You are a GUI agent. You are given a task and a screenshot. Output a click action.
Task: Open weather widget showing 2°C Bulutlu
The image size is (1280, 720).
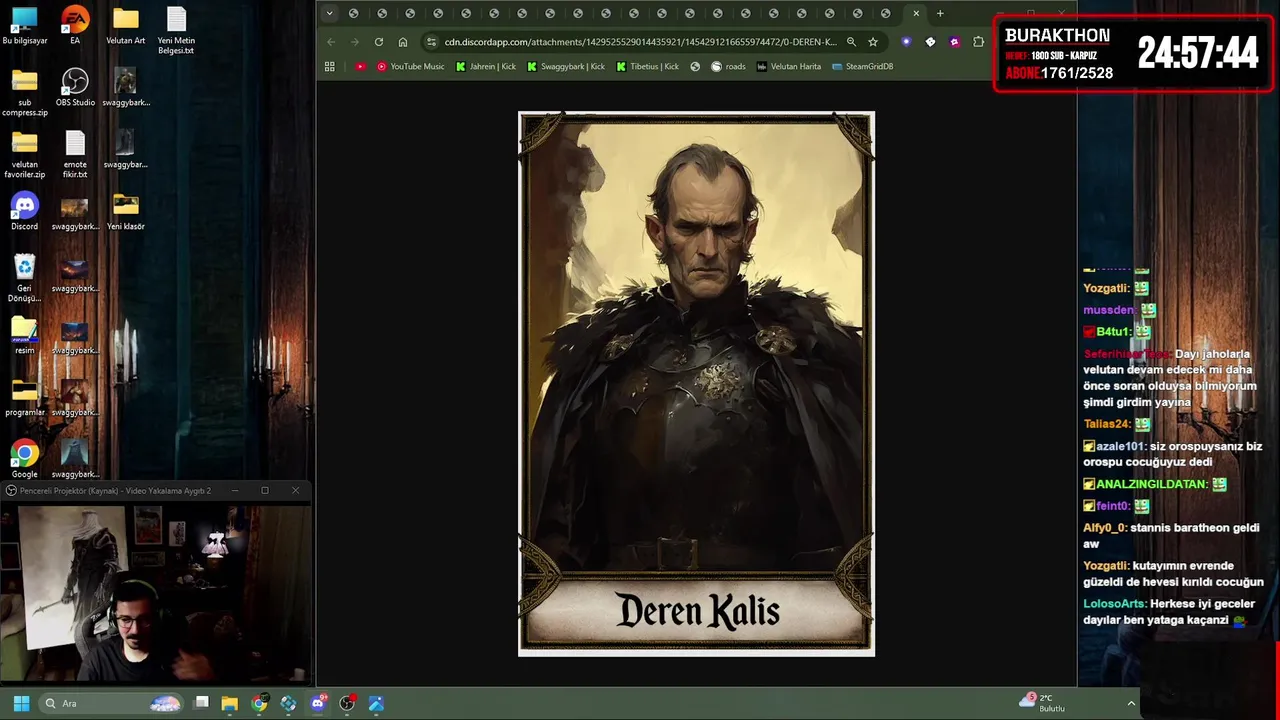tap(1043, 703)
